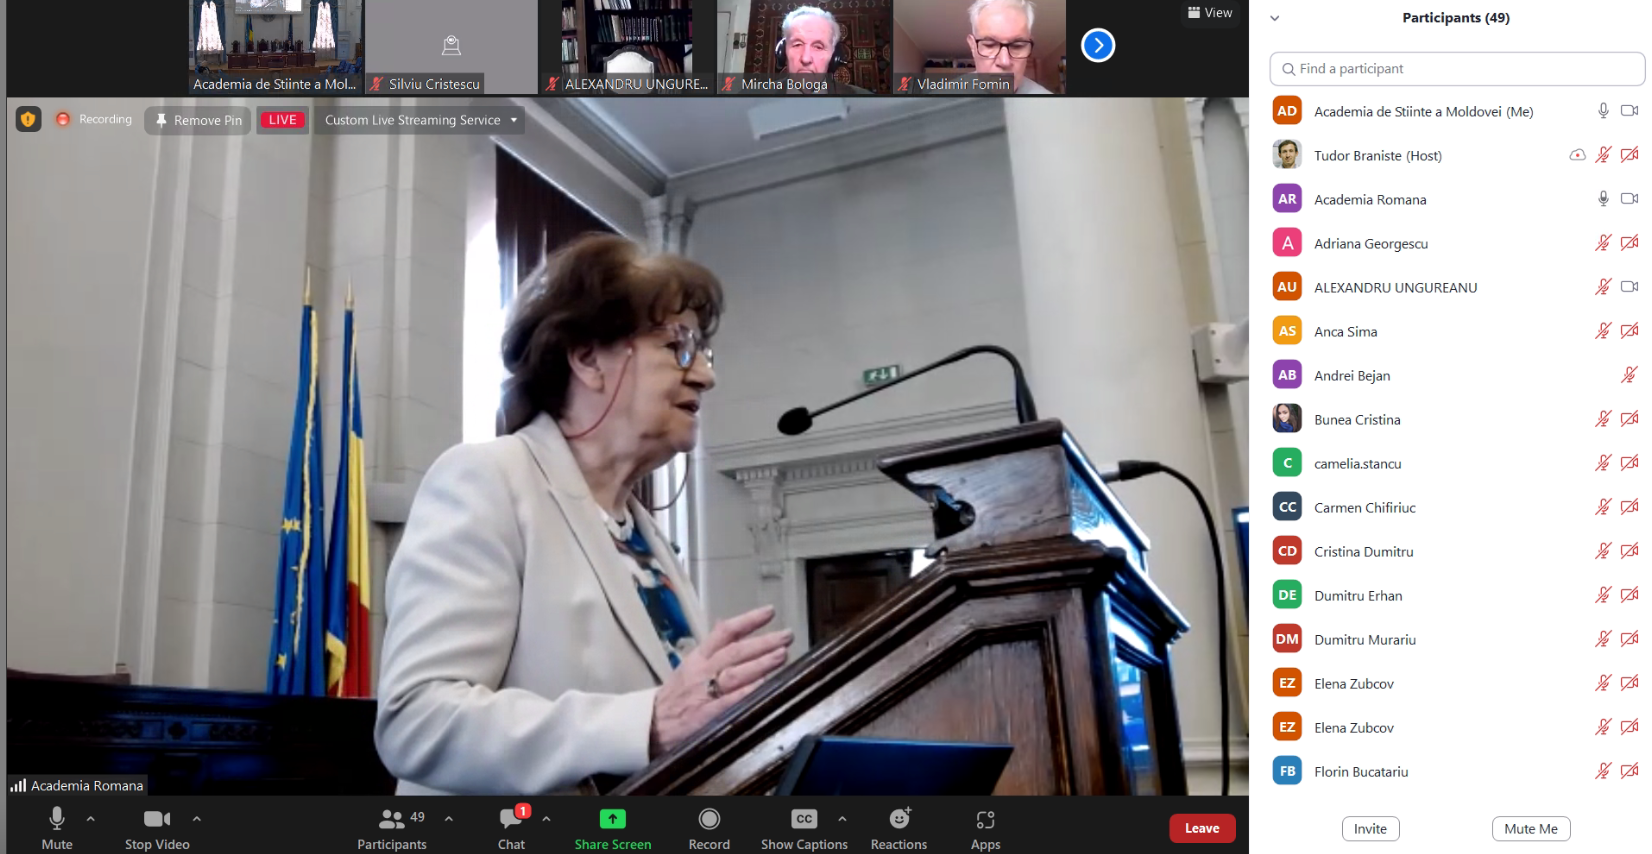Select Vladimir Fomin video thumbnail
Screen dimensions: 1652x854
[979, 47]
